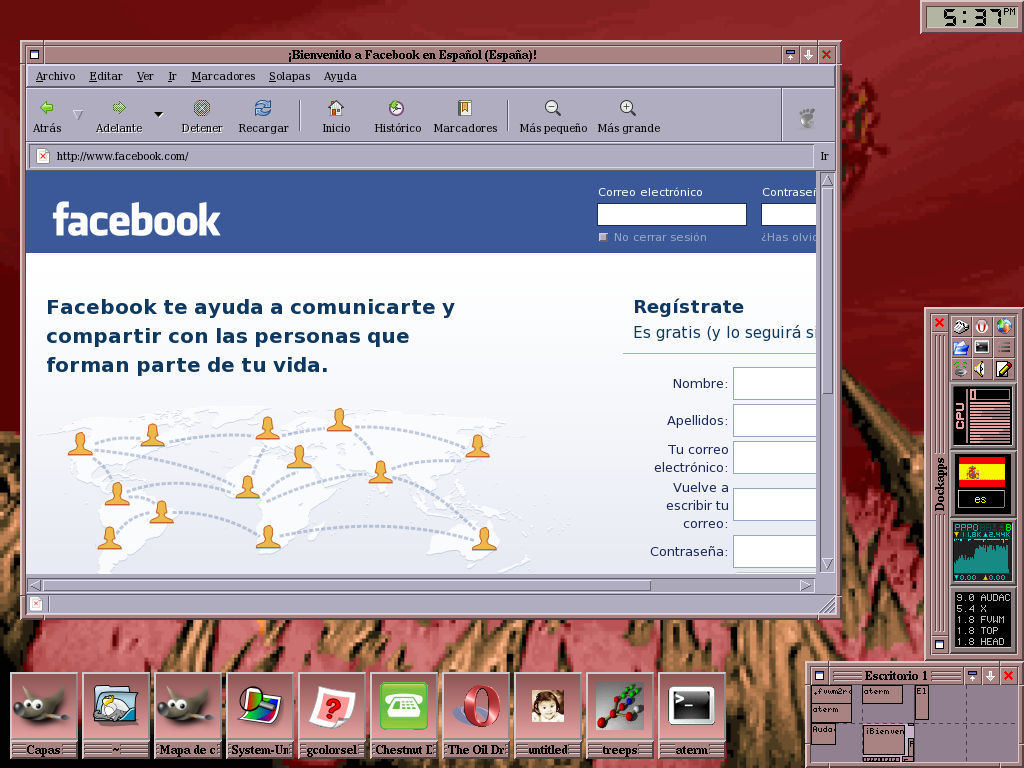Restore the Mapa de c GIMP icon
The image size is (1024, 768).
[187, 707]
